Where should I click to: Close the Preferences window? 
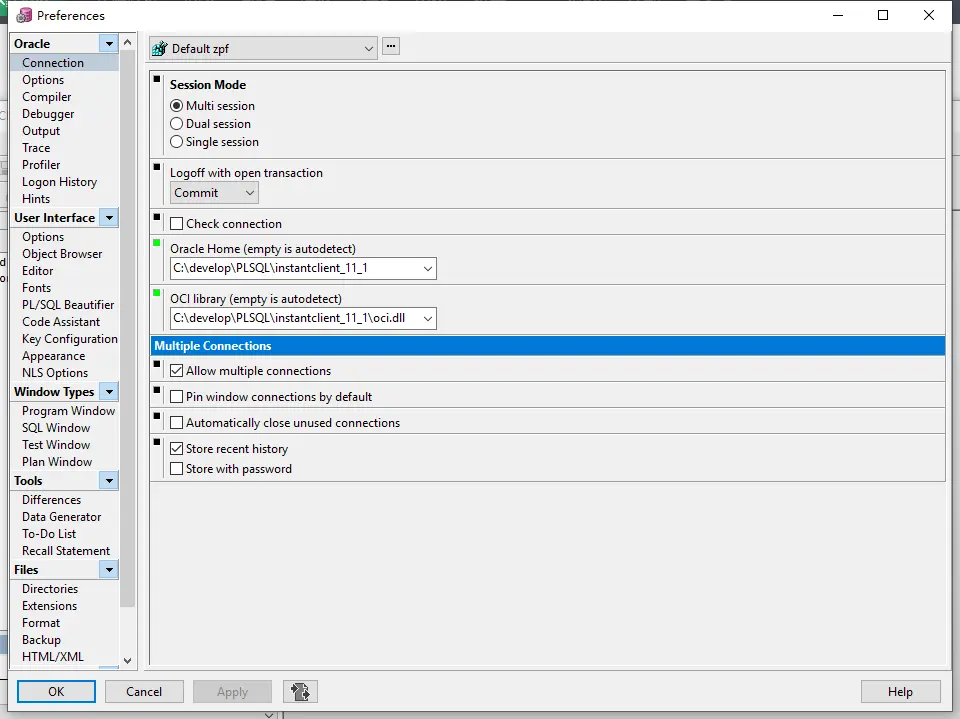coord(929,15)
